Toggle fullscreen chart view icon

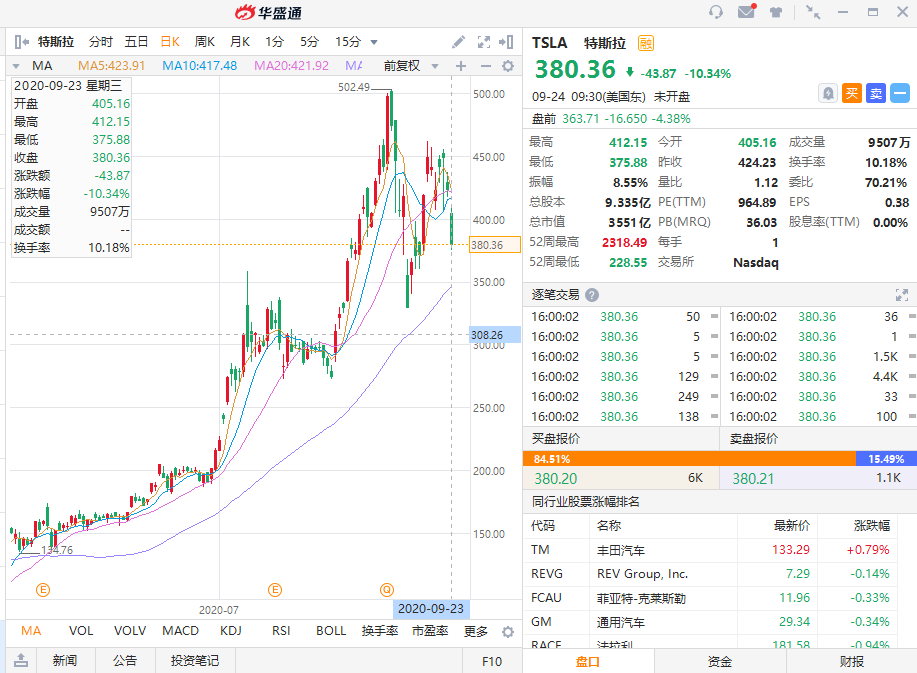click(484, 42)
